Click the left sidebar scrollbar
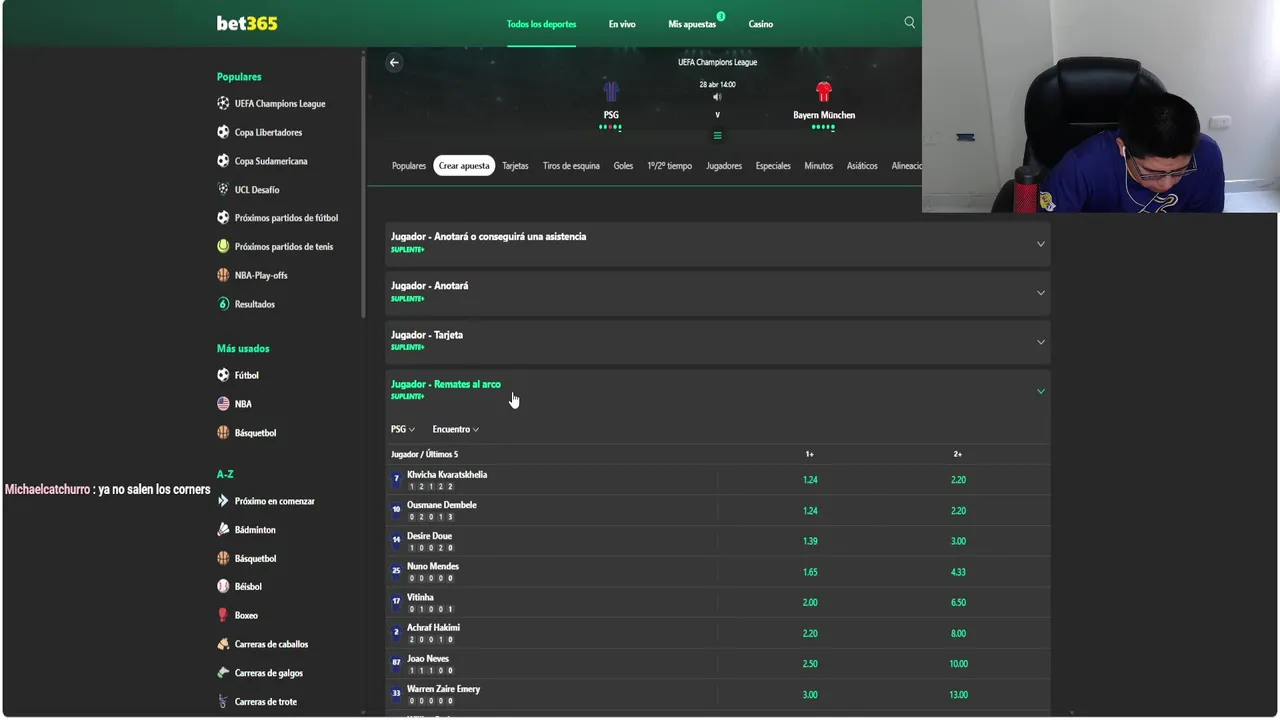This screenshot has height=720, width=1280. tap(363, 185)
